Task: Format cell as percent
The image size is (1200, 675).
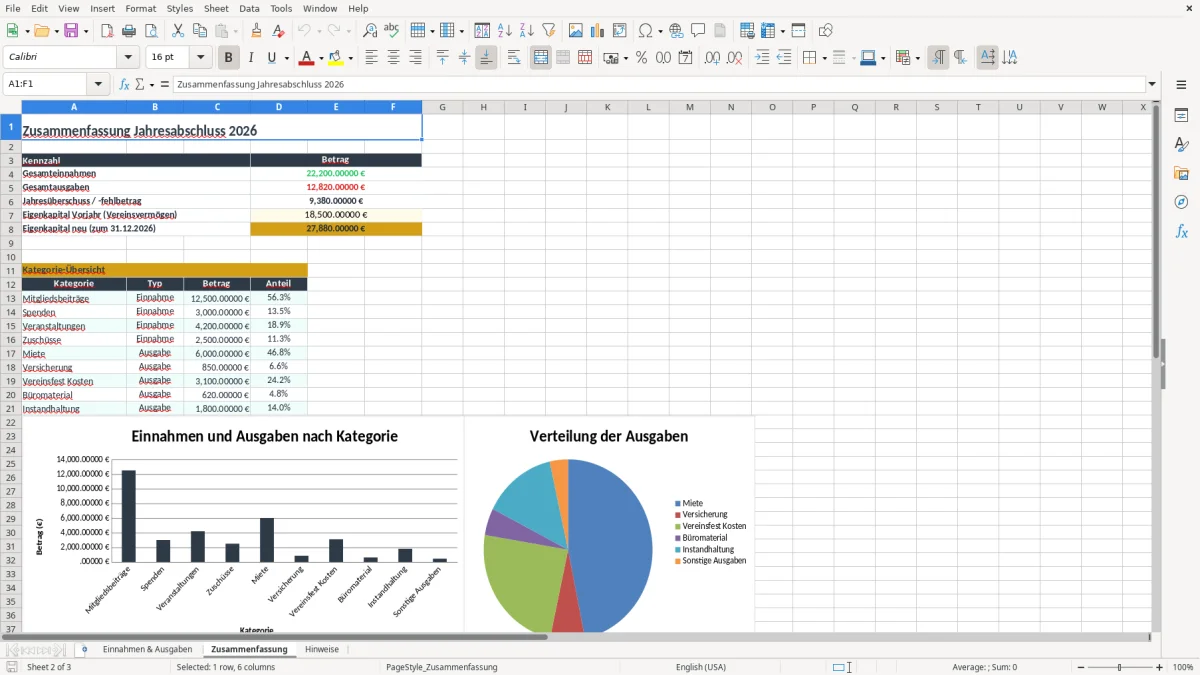Action: (641, 58)
